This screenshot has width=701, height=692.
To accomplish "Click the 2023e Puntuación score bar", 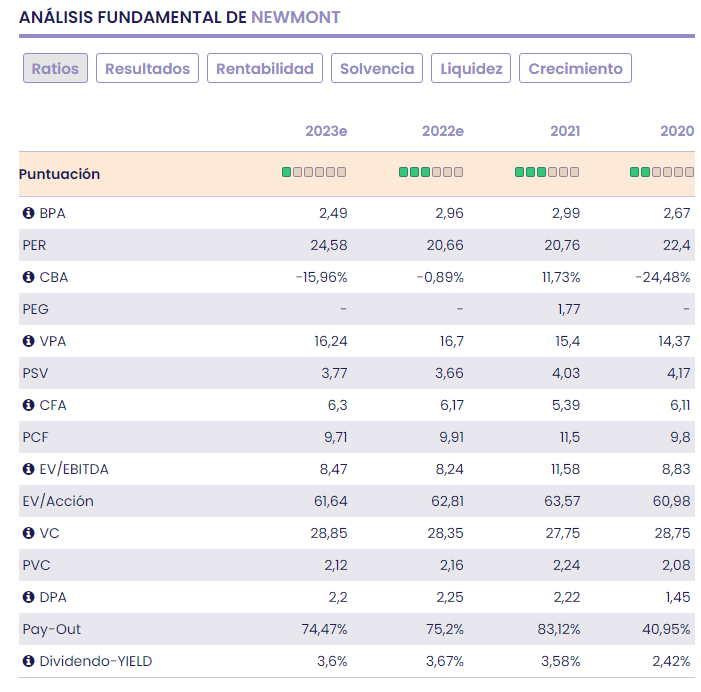I will 314,172.
